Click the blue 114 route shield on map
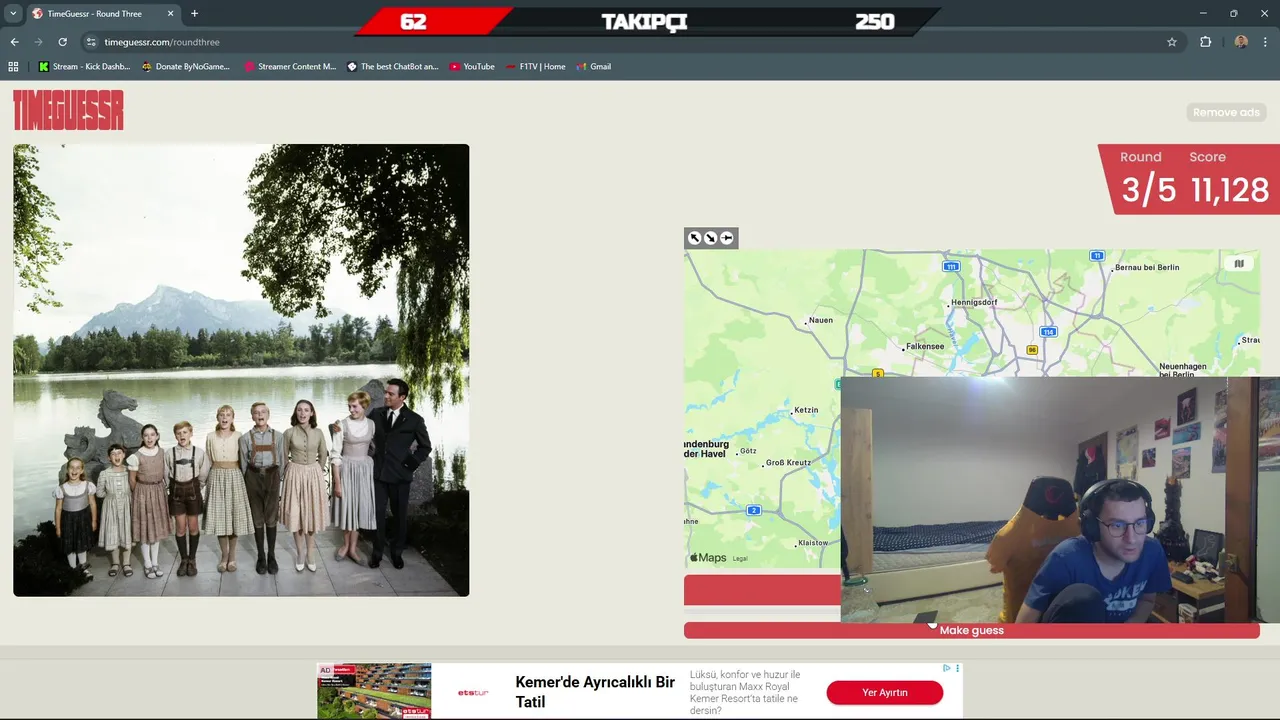The width and height of the screenshot is (1280, 720). point(1048,331)
